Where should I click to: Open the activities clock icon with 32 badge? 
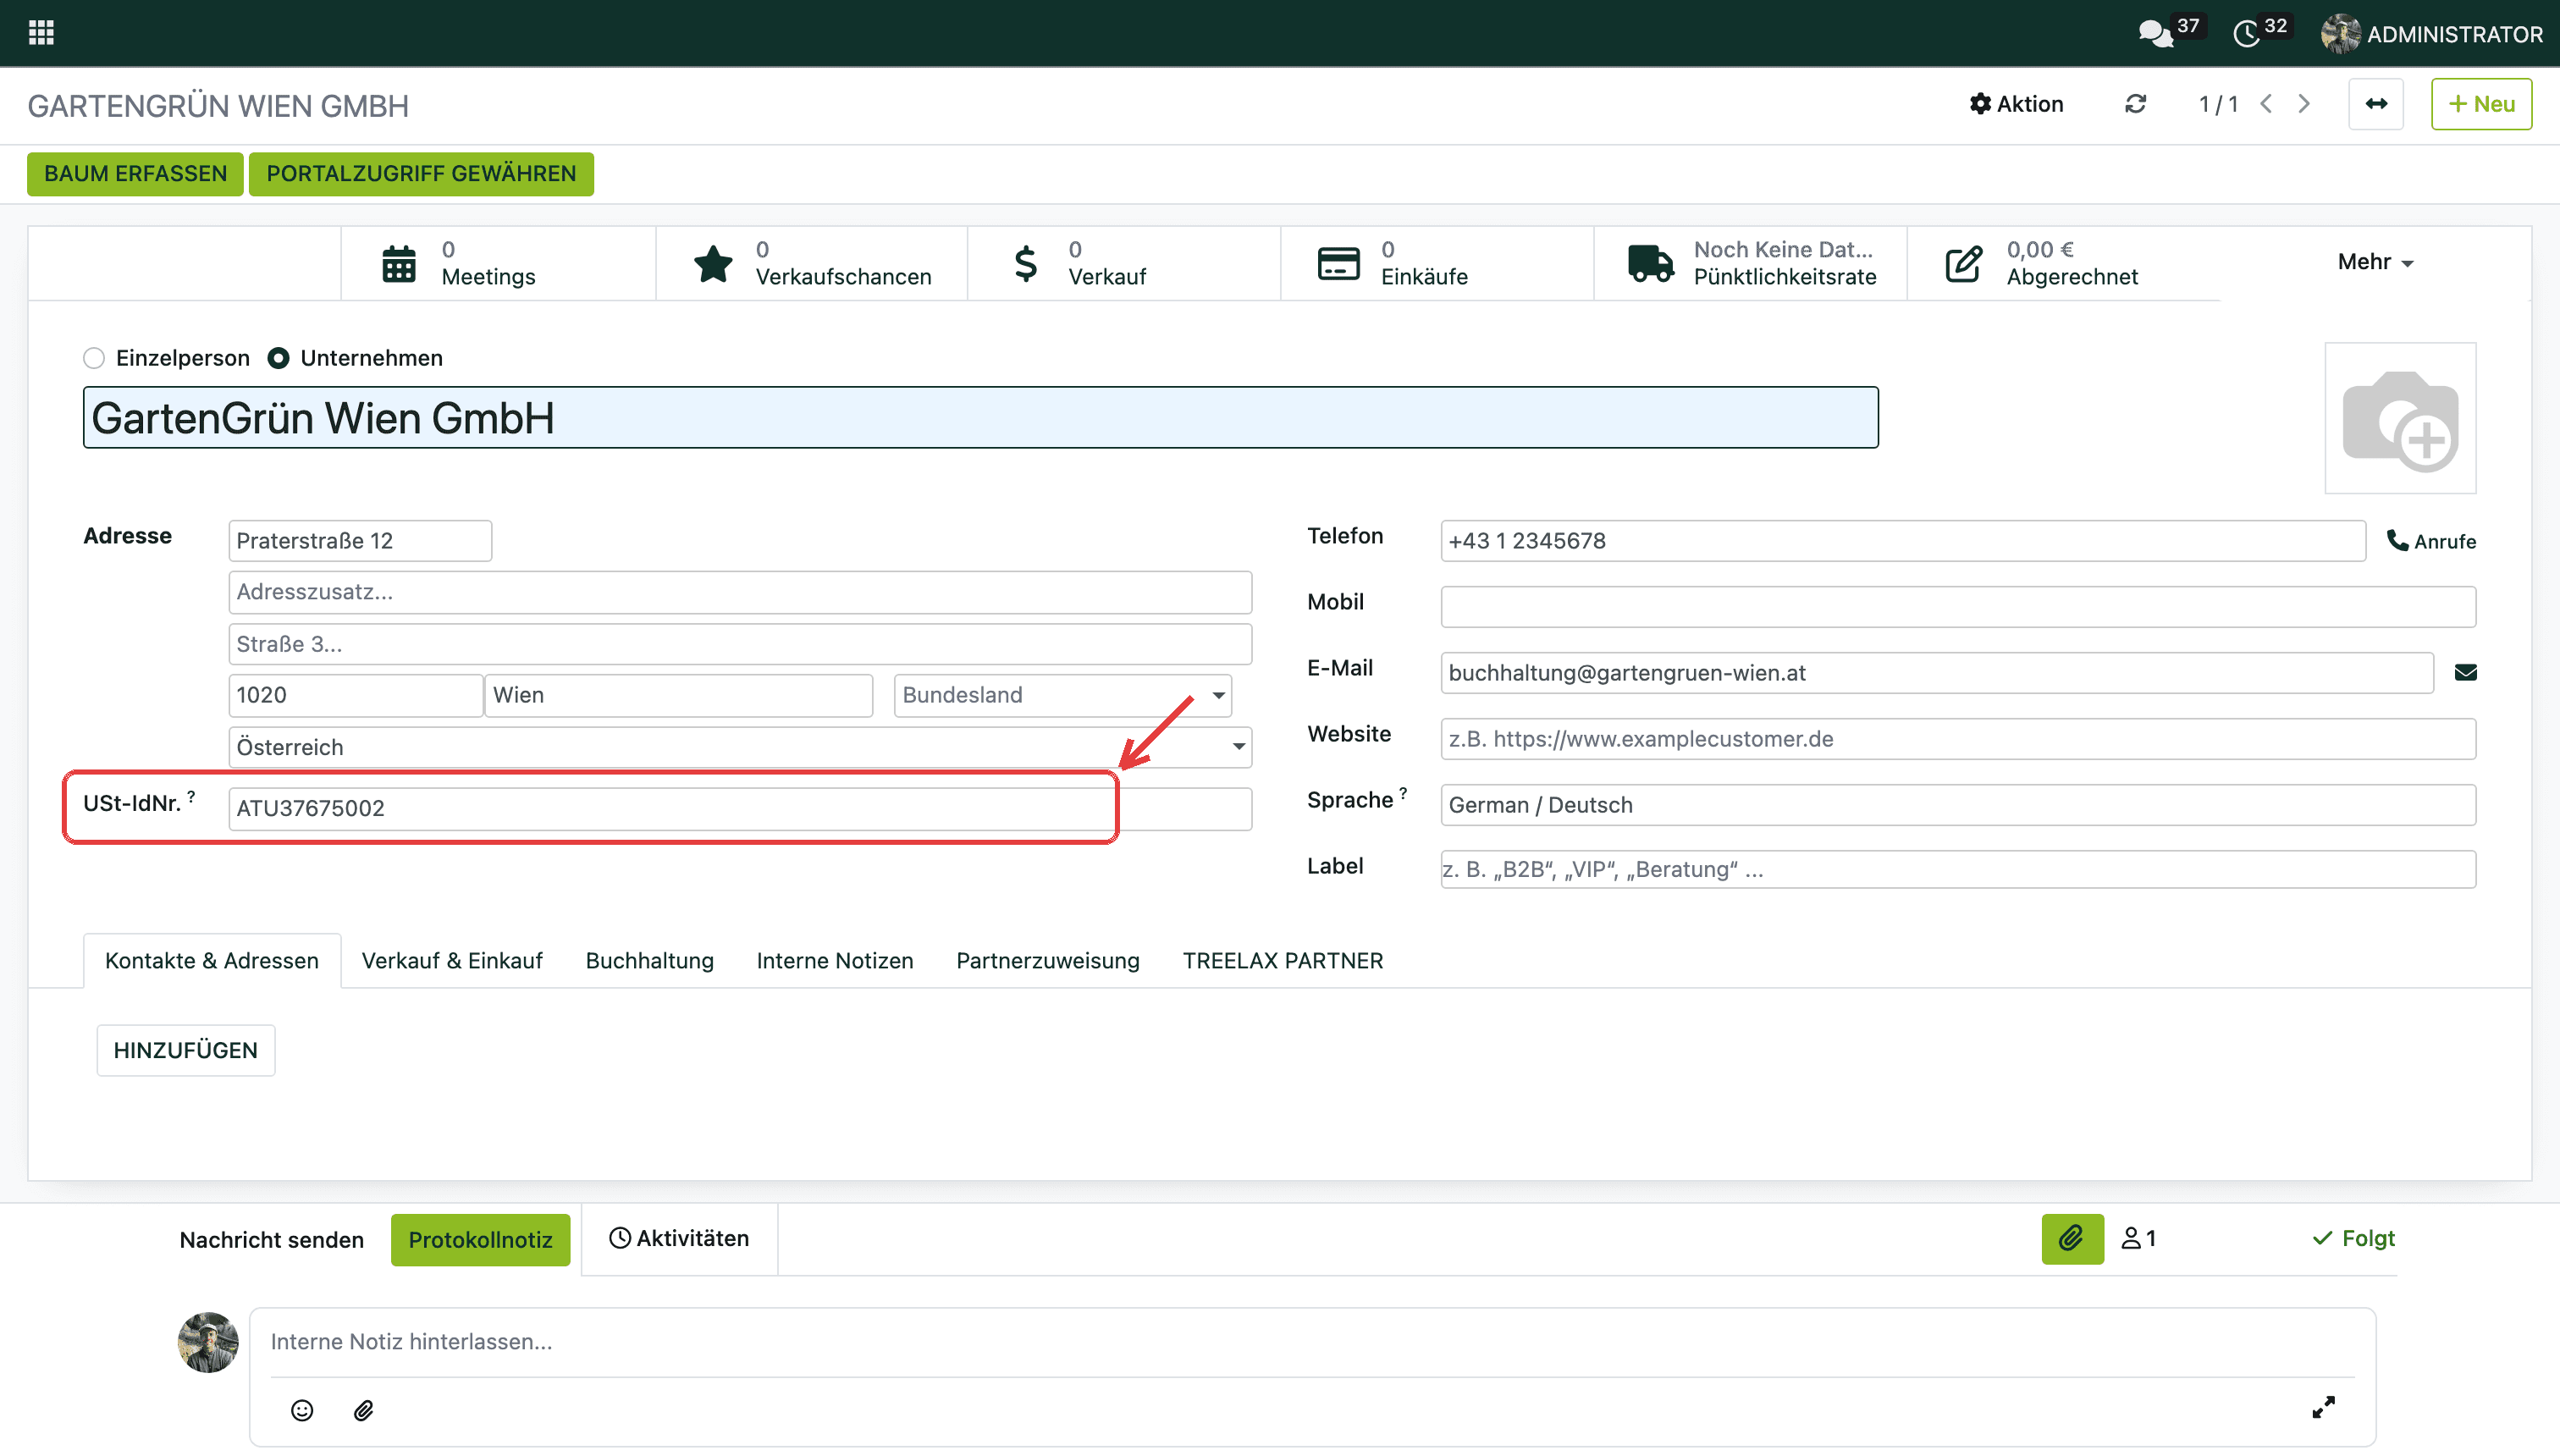click(x=2260, y=32)
